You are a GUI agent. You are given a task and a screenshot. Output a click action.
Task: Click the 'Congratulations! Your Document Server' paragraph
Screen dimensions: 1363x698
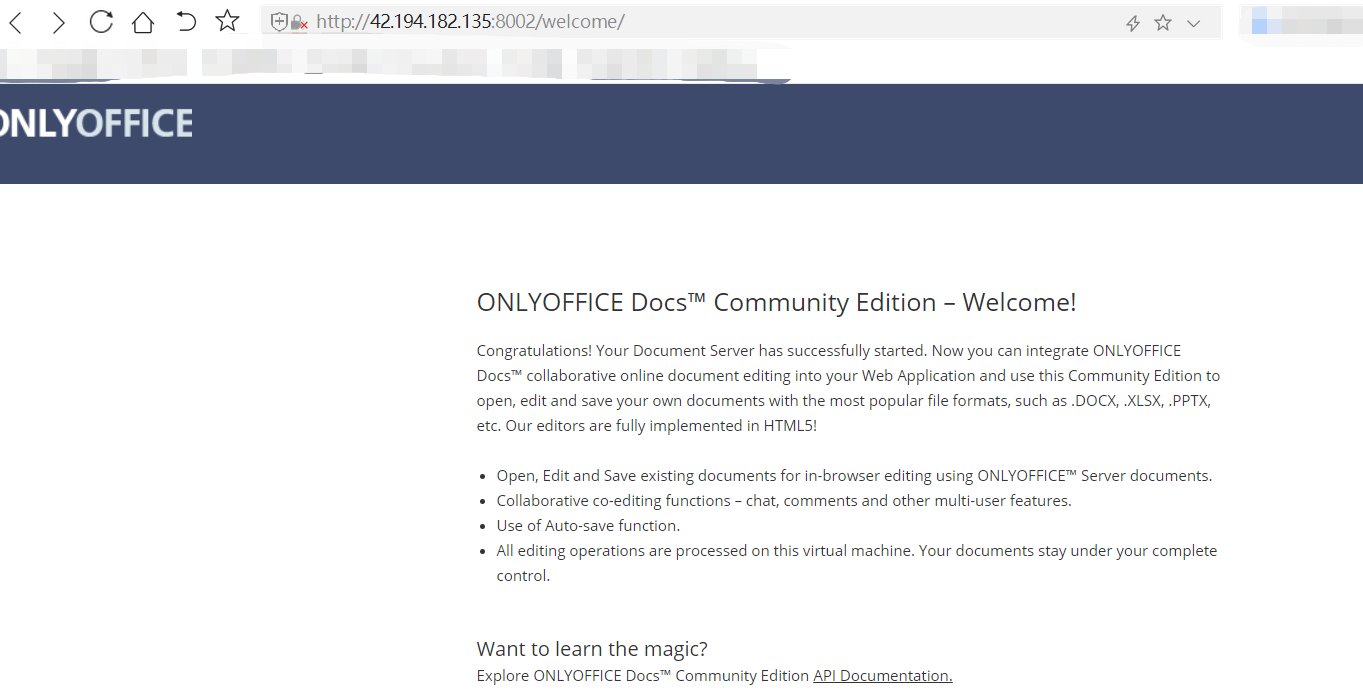(x=849, y=388)
